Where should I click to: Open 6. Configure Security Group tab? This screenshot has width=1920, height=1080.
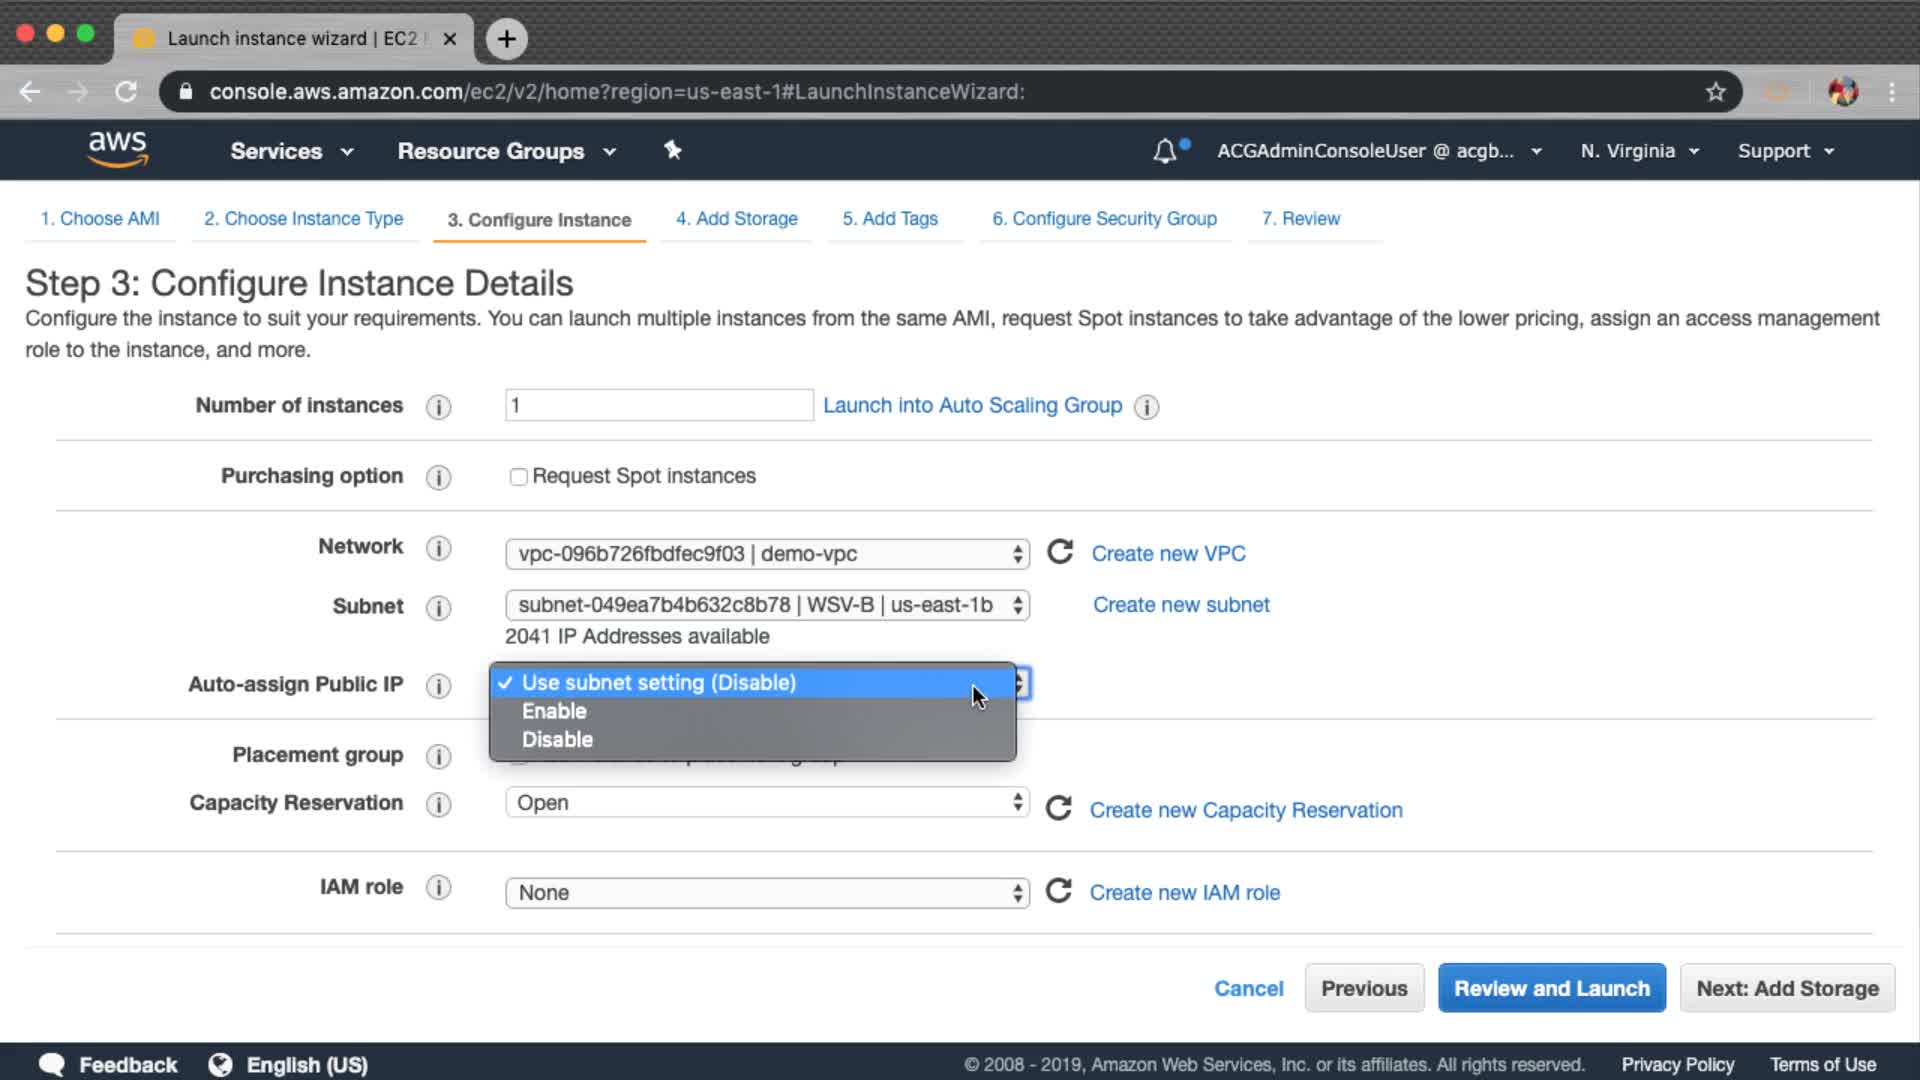[x=1104, y=219]
